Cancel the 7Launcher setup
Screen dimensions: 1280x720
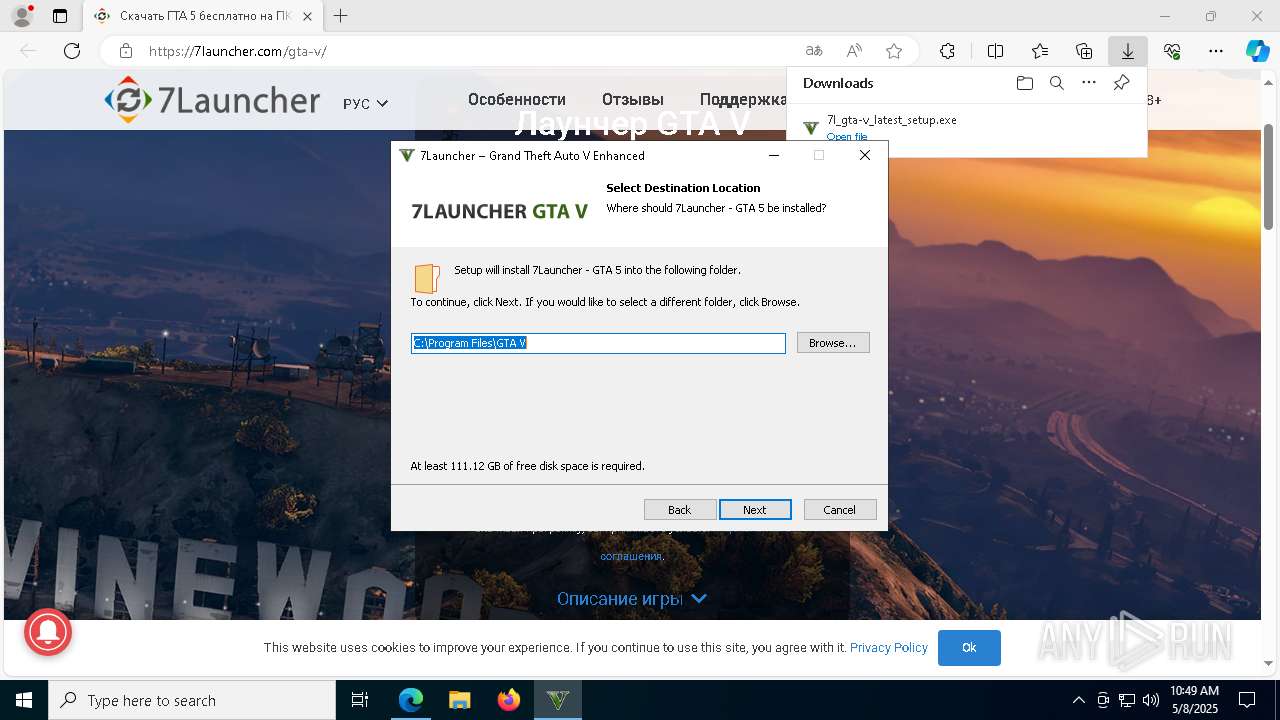coord(840,510)
